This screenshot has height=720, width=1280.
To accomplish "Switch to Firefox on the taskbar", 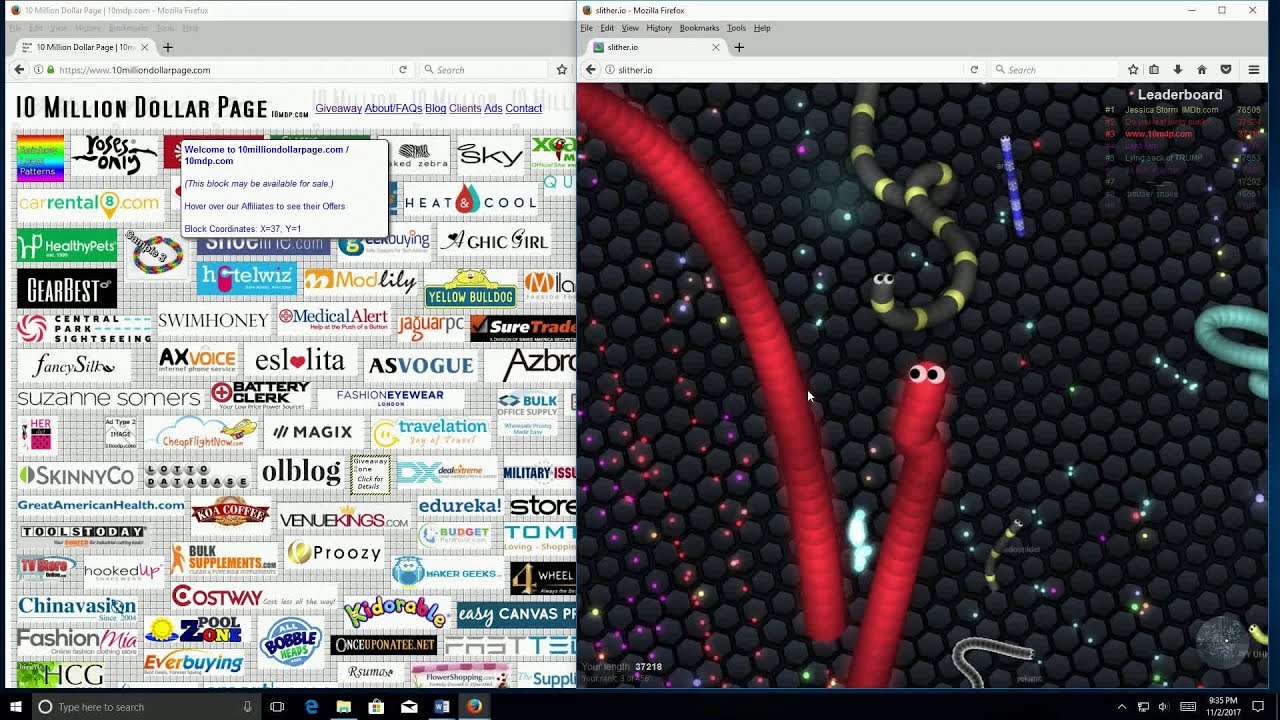I will pyautogui.click(x=474, y=707).
